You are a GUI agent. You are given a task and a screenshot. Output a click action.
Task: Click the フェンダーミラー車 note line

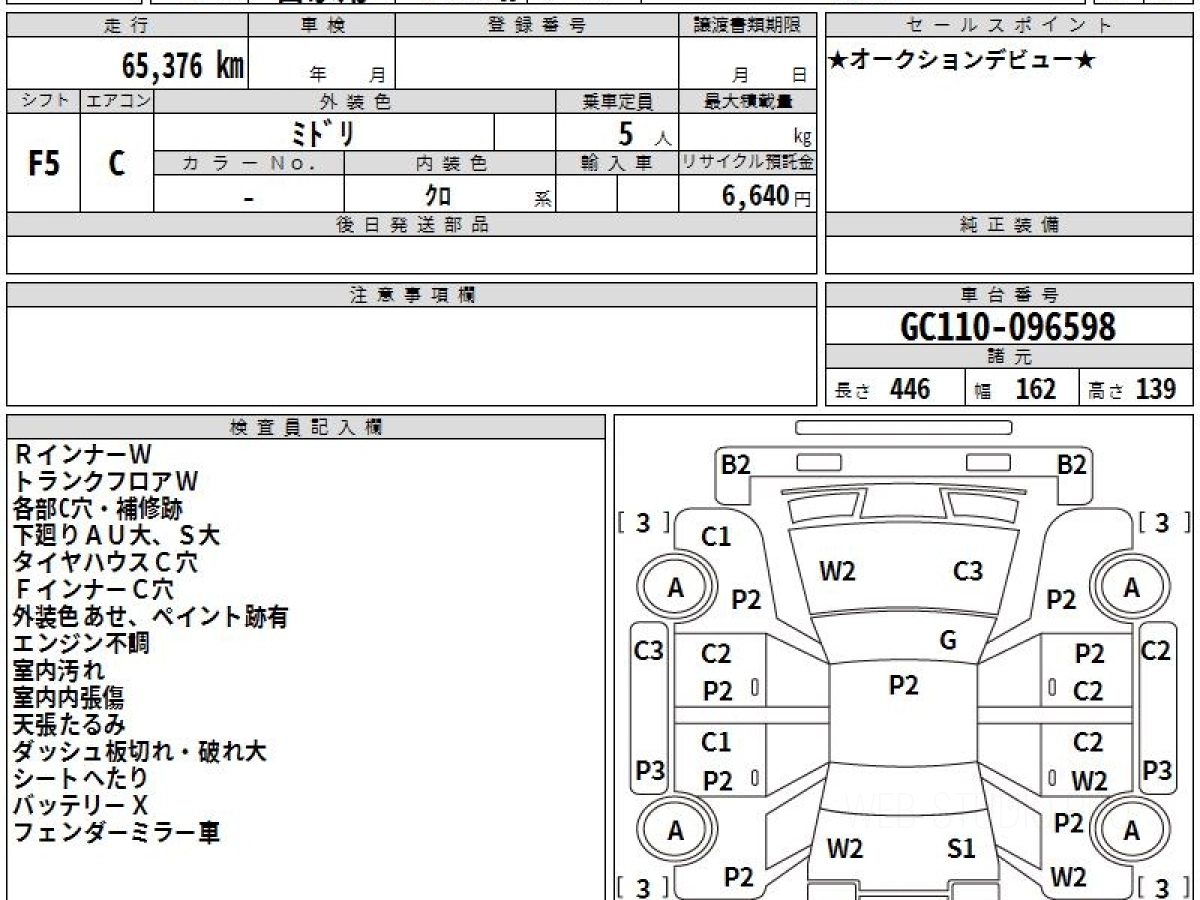(x=116, y=833)
